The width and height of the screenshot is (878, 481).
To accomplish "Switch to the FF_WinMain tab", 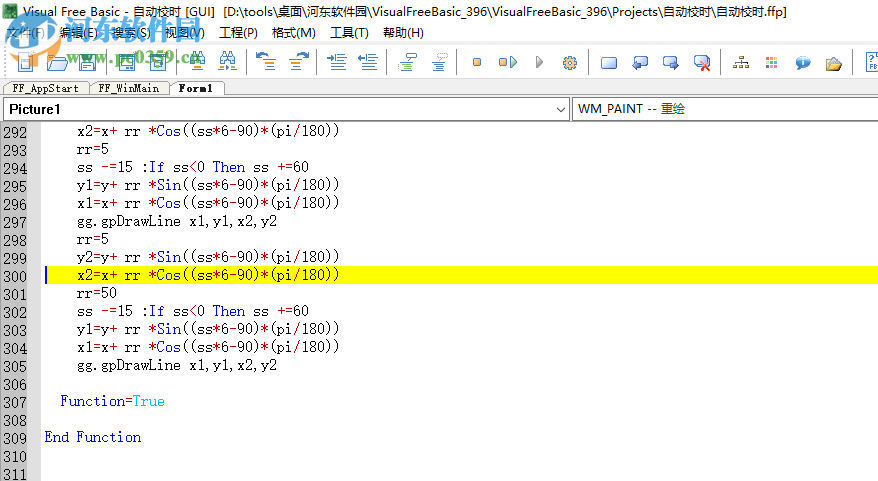I will tap(129, 88).
